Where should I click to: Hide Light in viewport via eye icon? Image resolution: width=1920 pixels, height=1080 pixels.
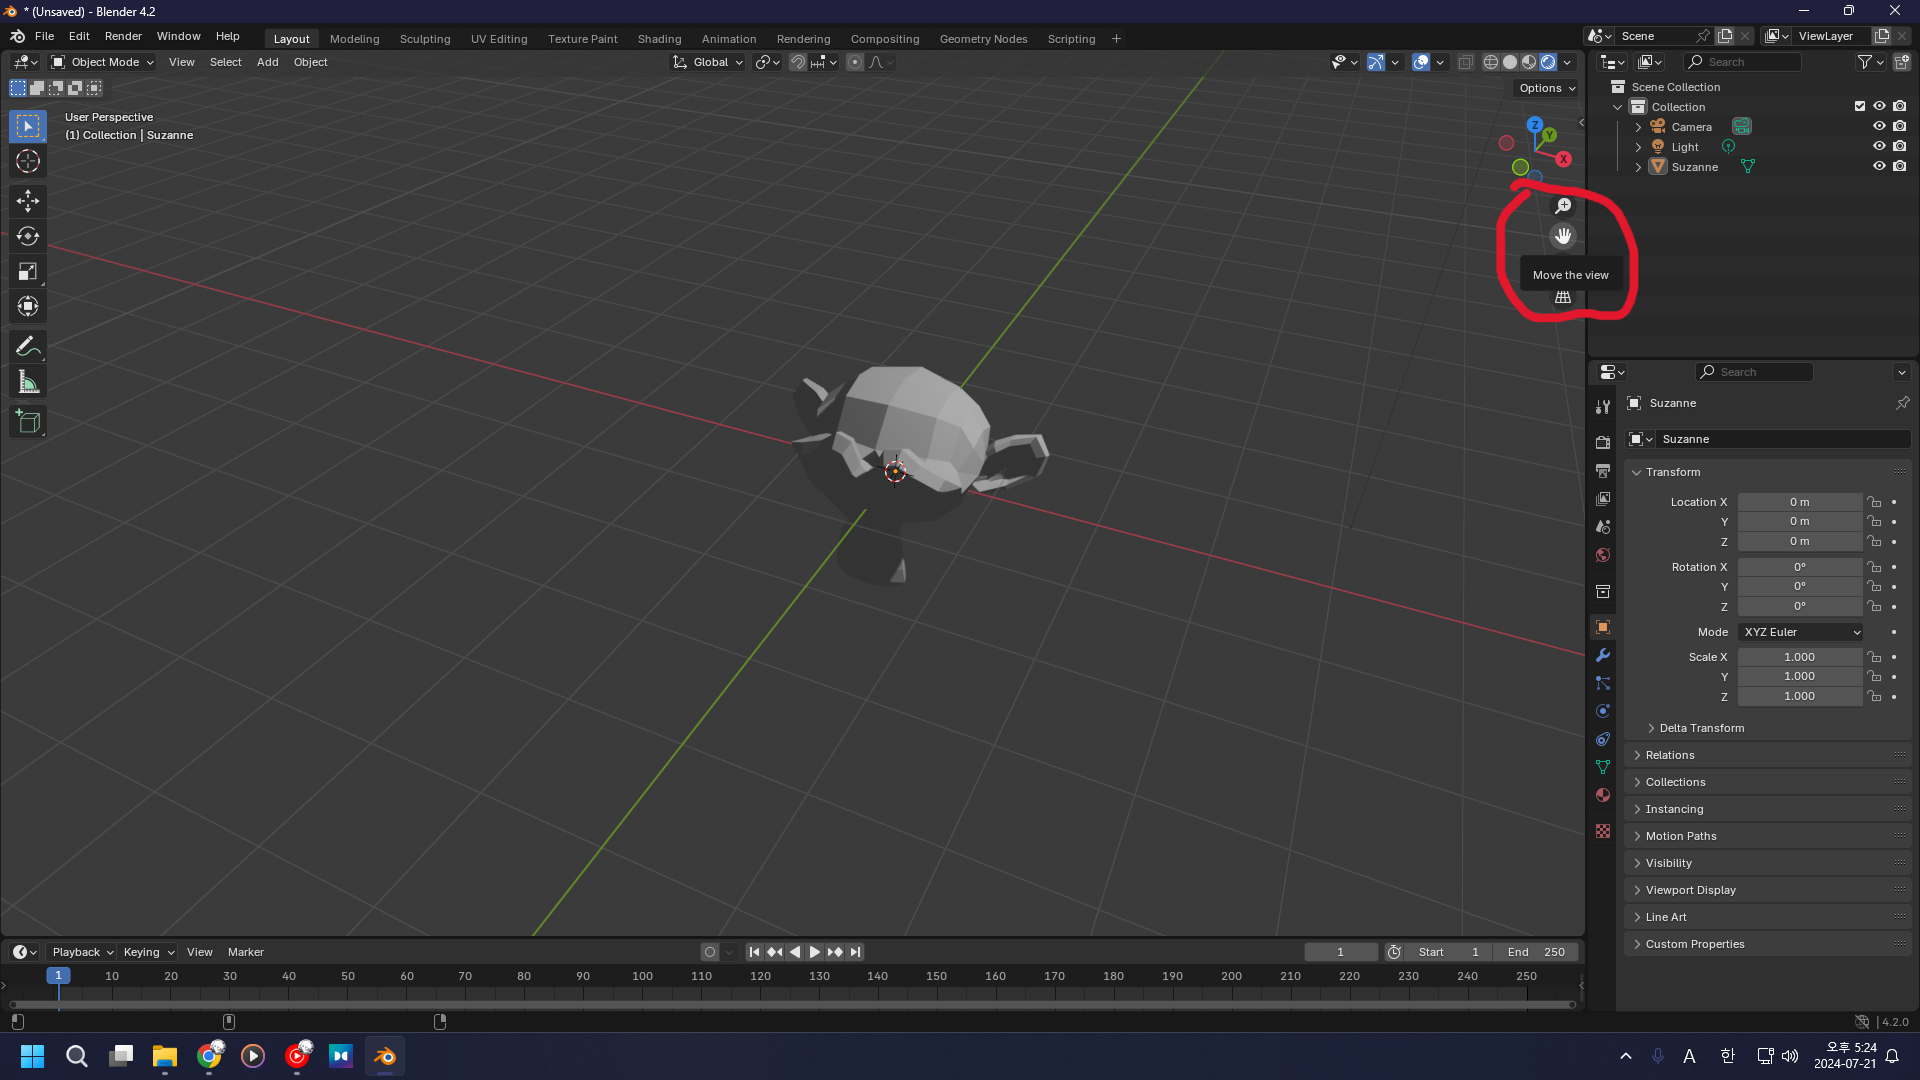tap(1879, 146)
